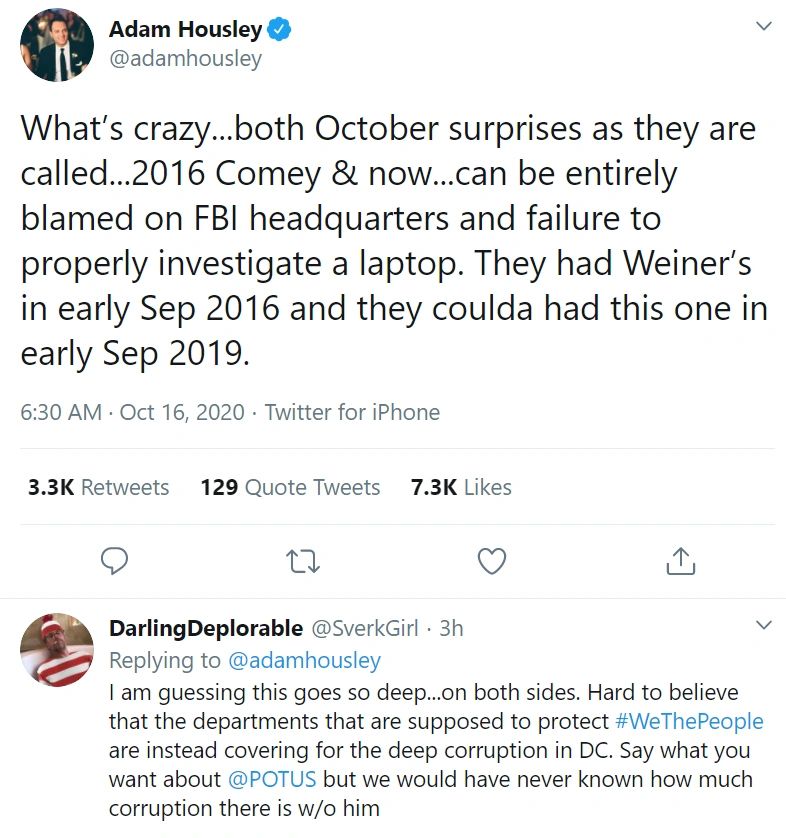Visit Adam Housley's profile name
This screenshot has height=838, width=786.
pyautogui.click(x=185, y=30)
